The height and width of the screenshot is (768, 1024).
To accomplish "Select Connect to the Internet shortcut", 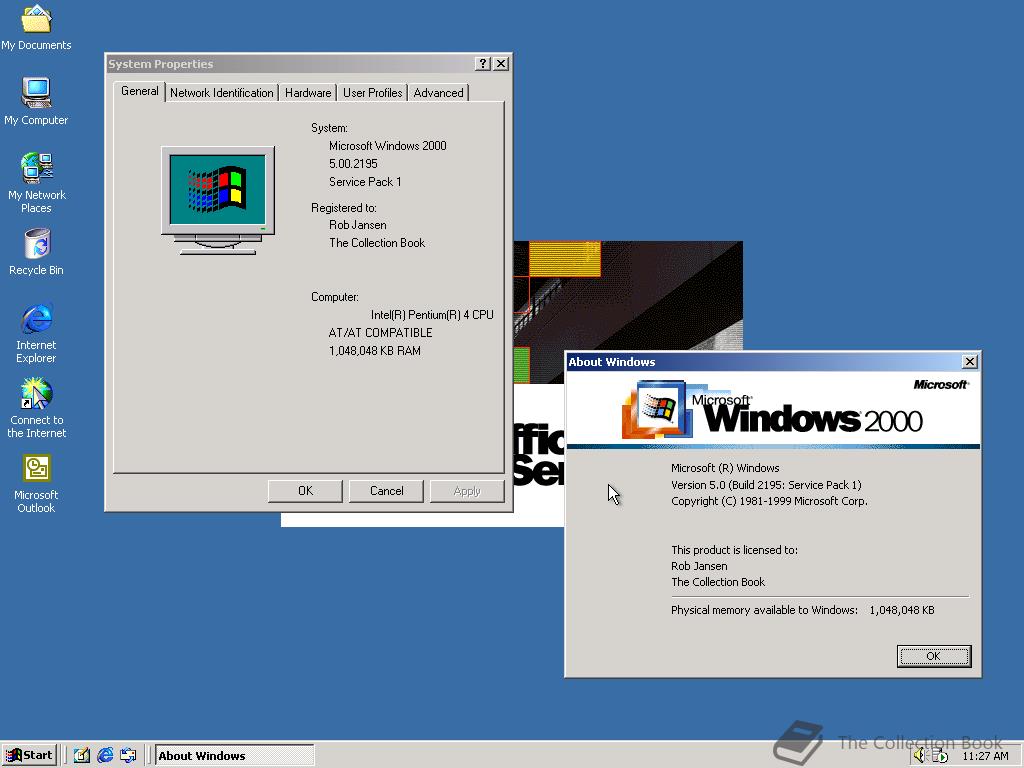I will (36, 408).
